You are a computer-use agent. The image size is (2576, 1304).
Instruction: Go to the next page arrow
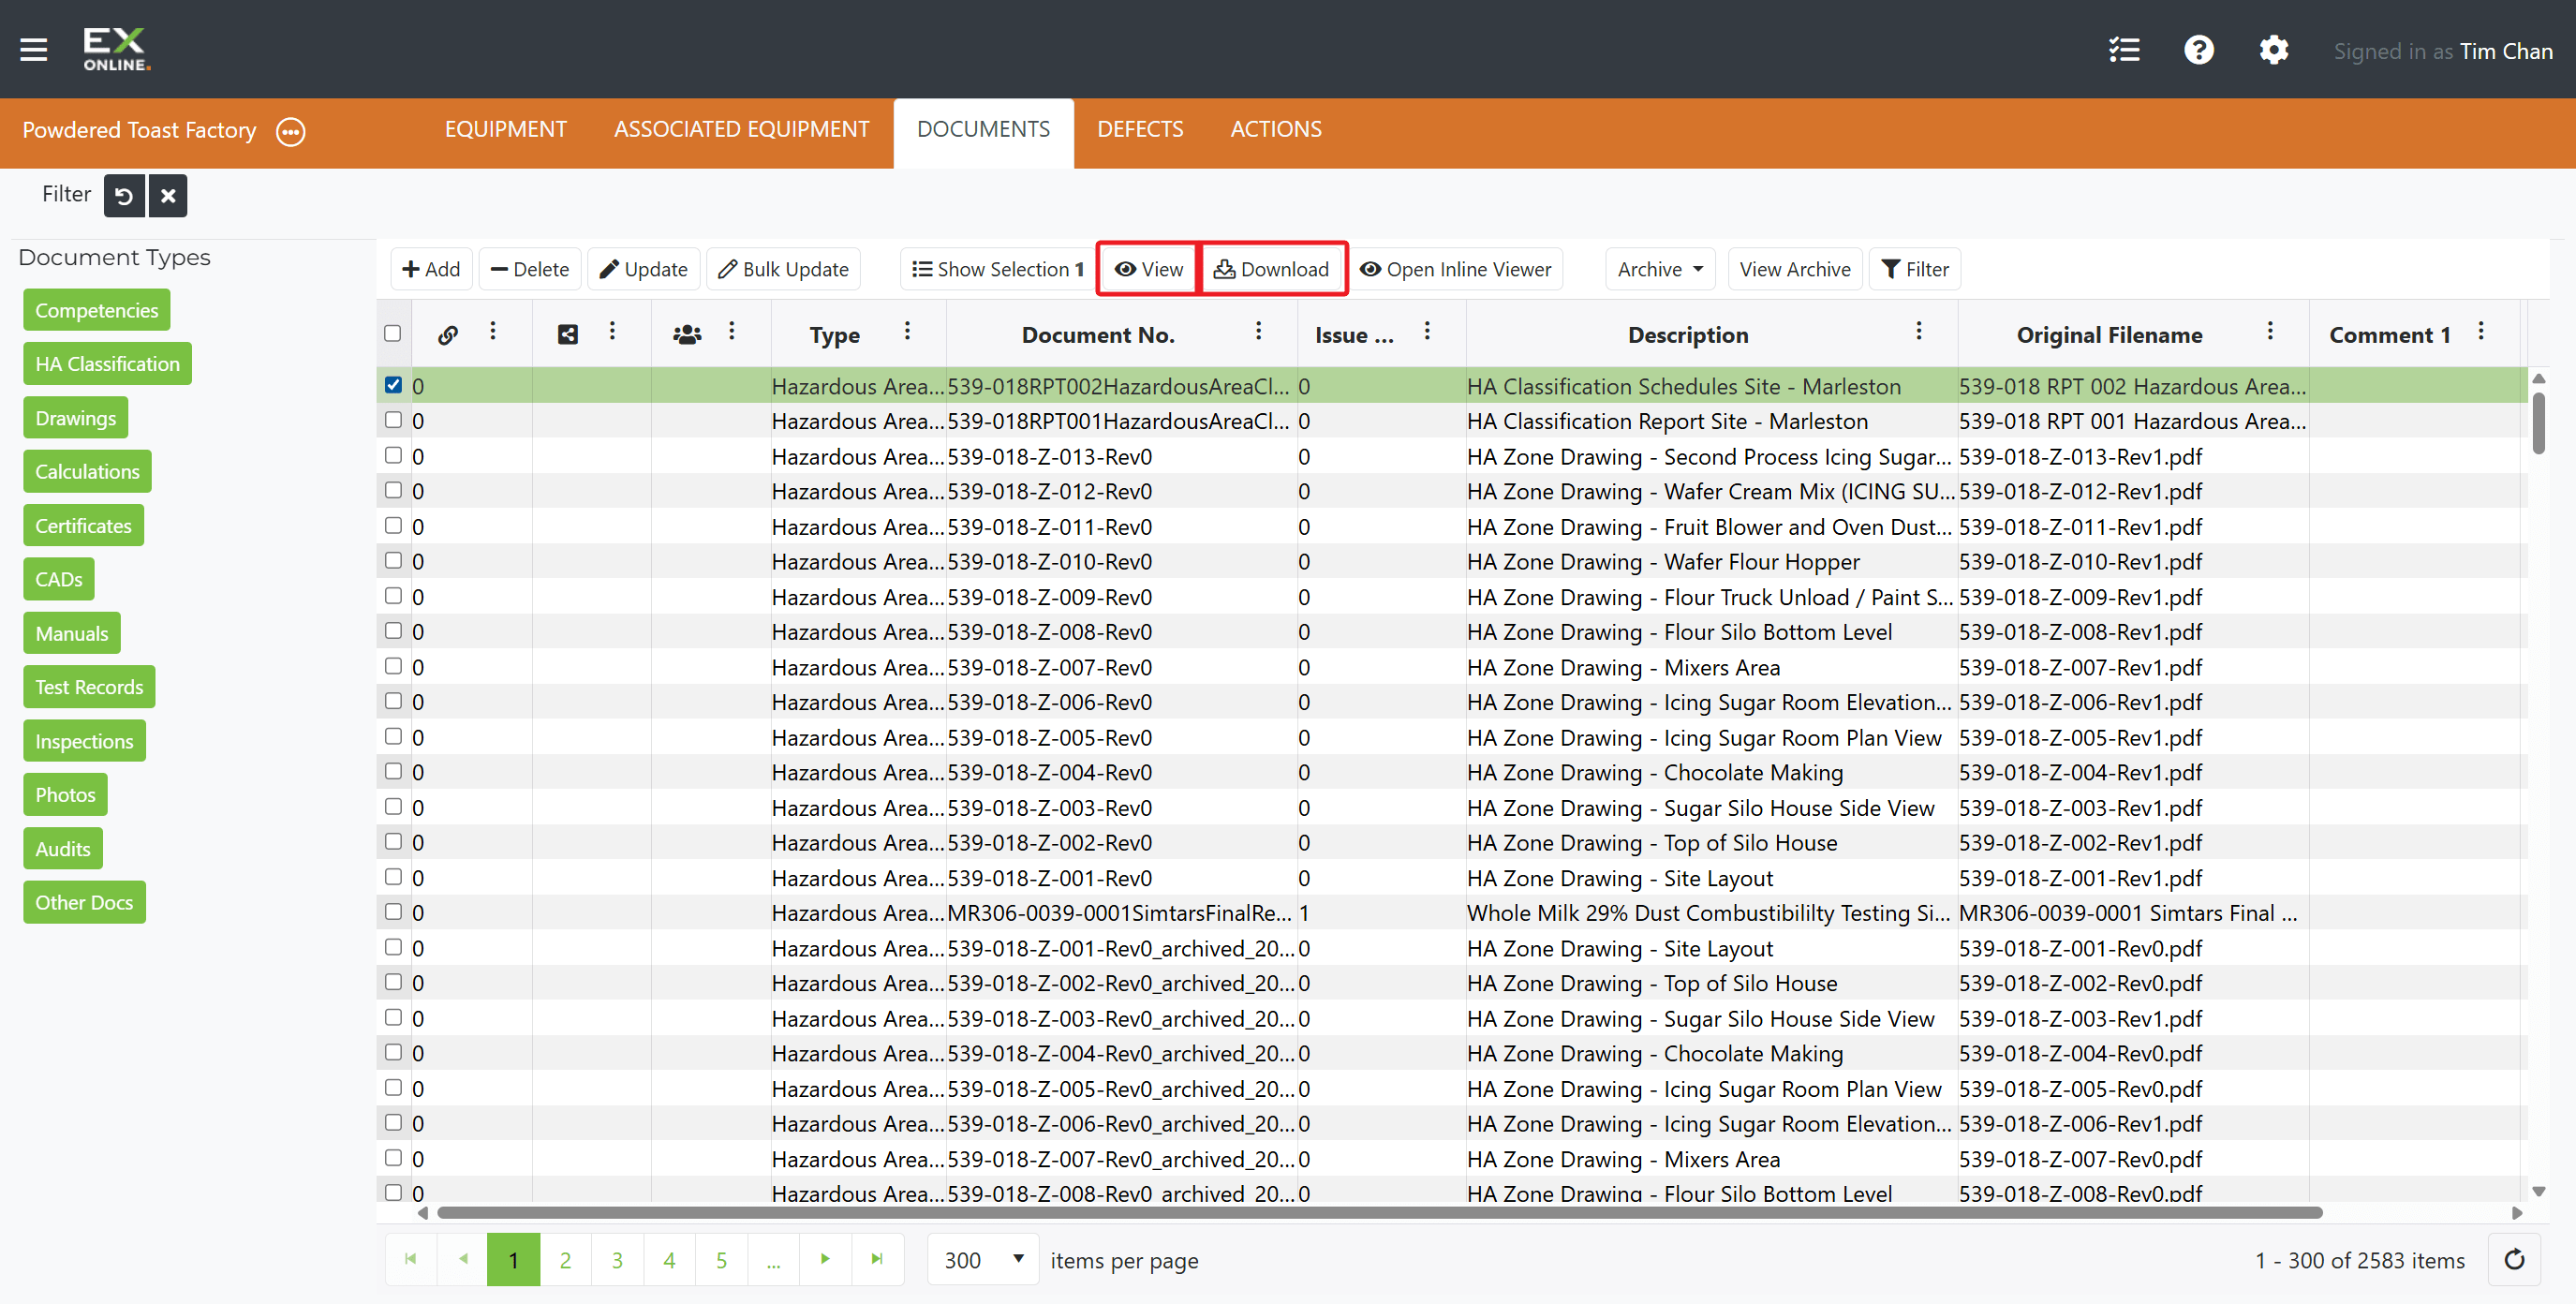(825, 1260)
